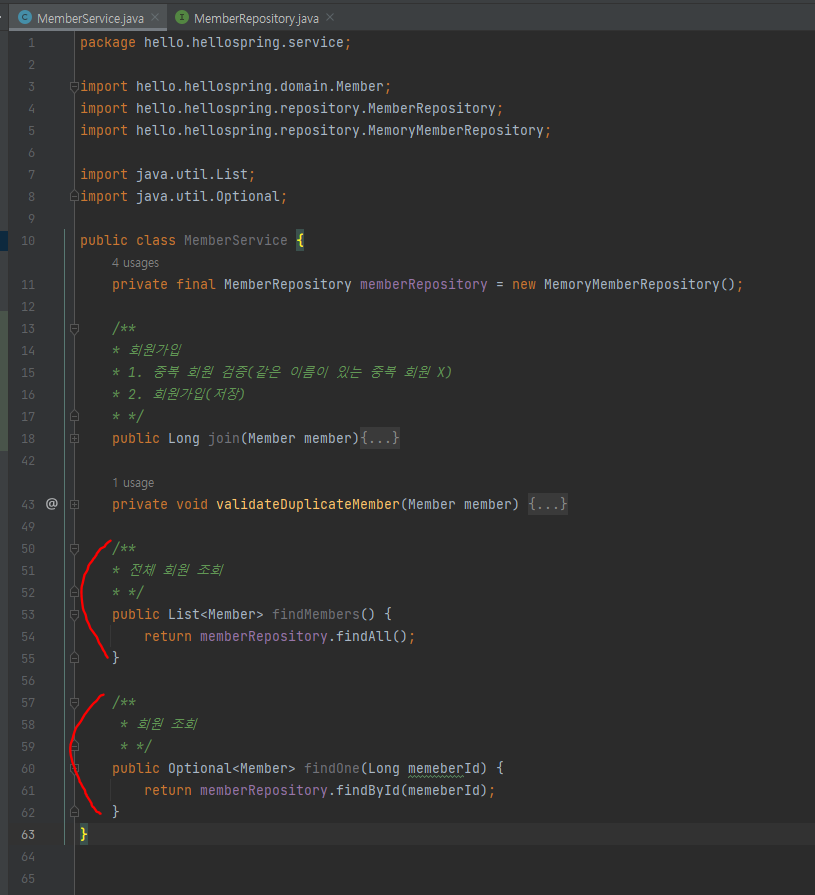Collapse the findMembers method at line 53
Viewport: 815px width, 895px height.
coord(74,615)
